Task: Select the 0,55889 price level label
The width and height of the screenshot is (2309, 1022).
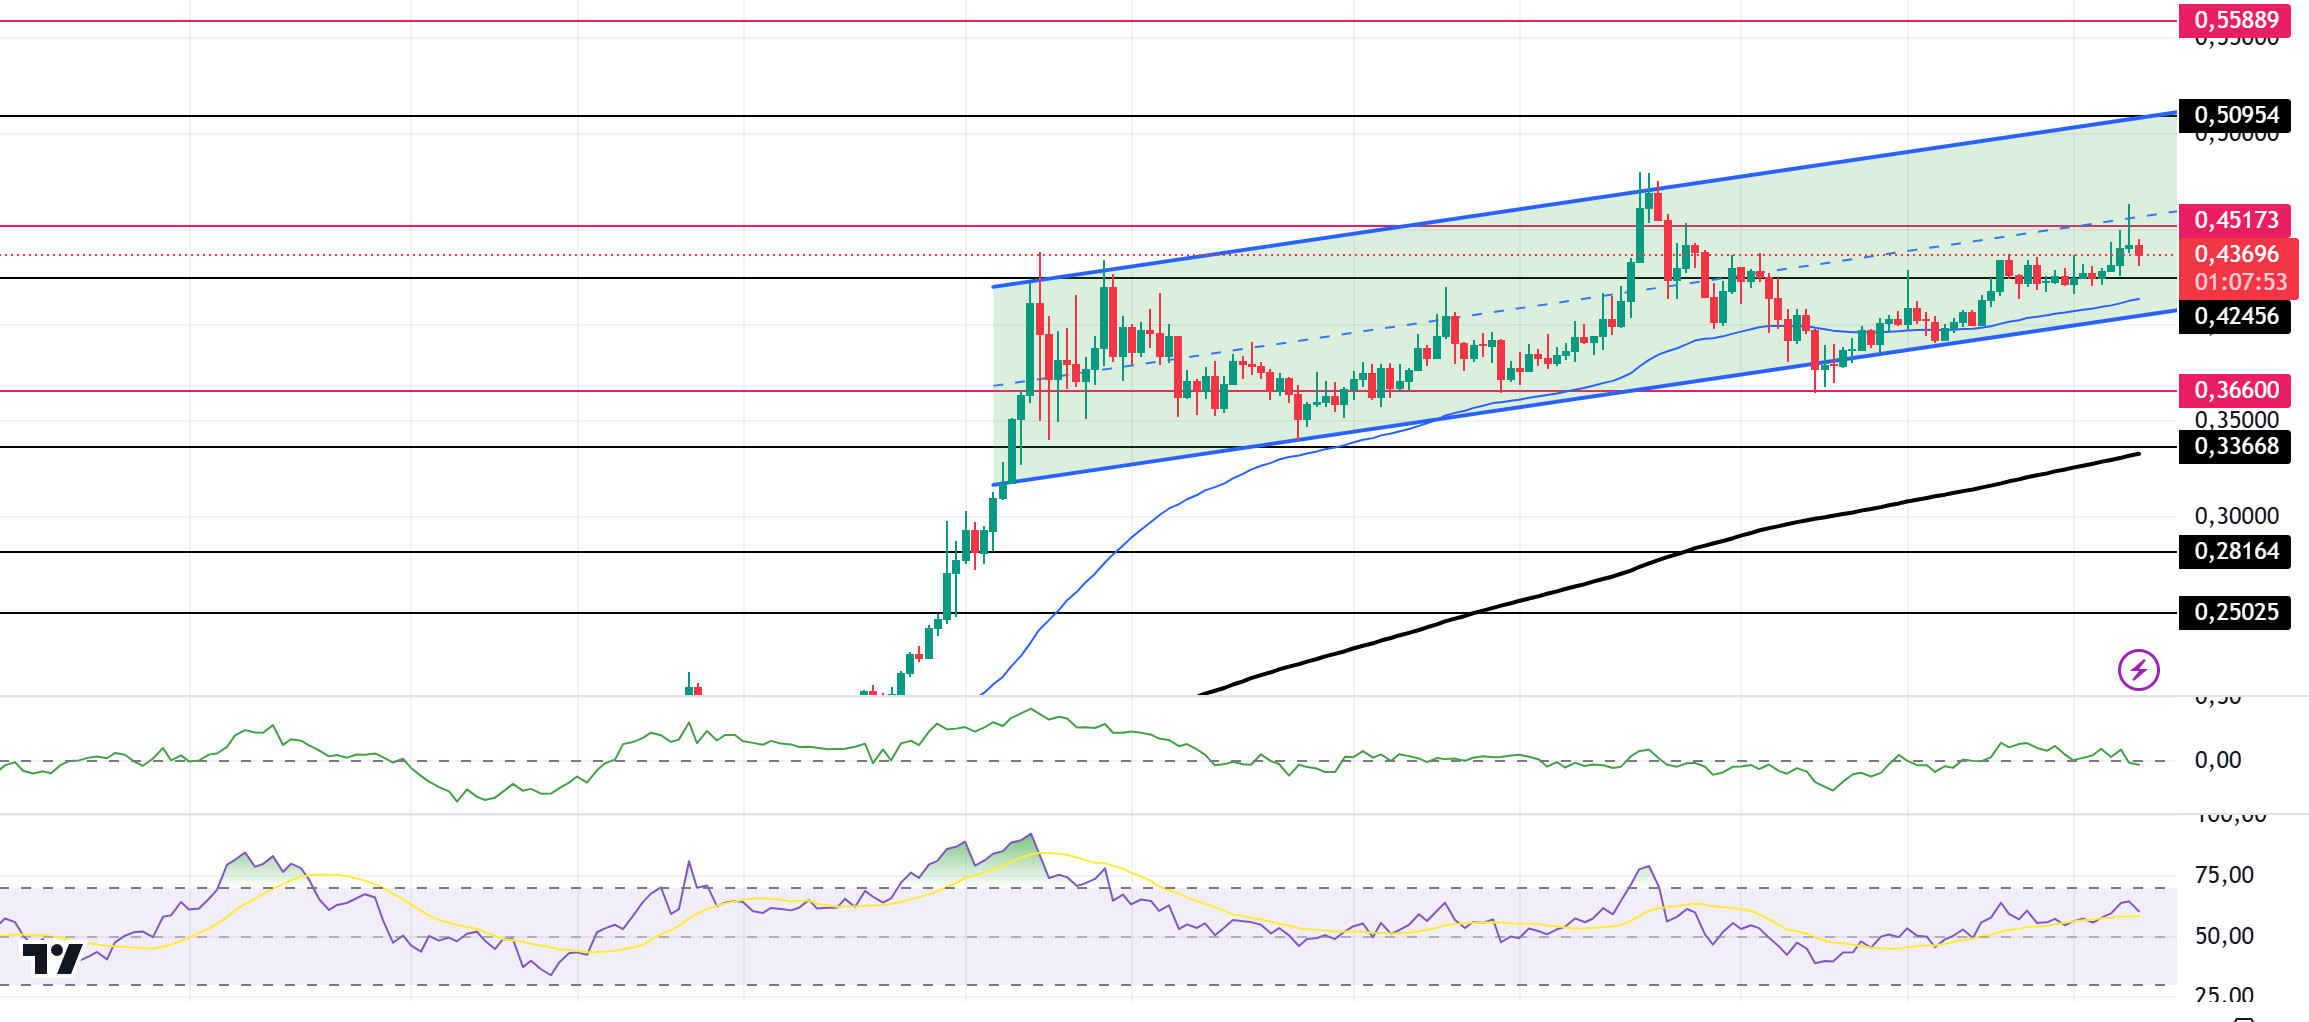Action: (2235, 20)
